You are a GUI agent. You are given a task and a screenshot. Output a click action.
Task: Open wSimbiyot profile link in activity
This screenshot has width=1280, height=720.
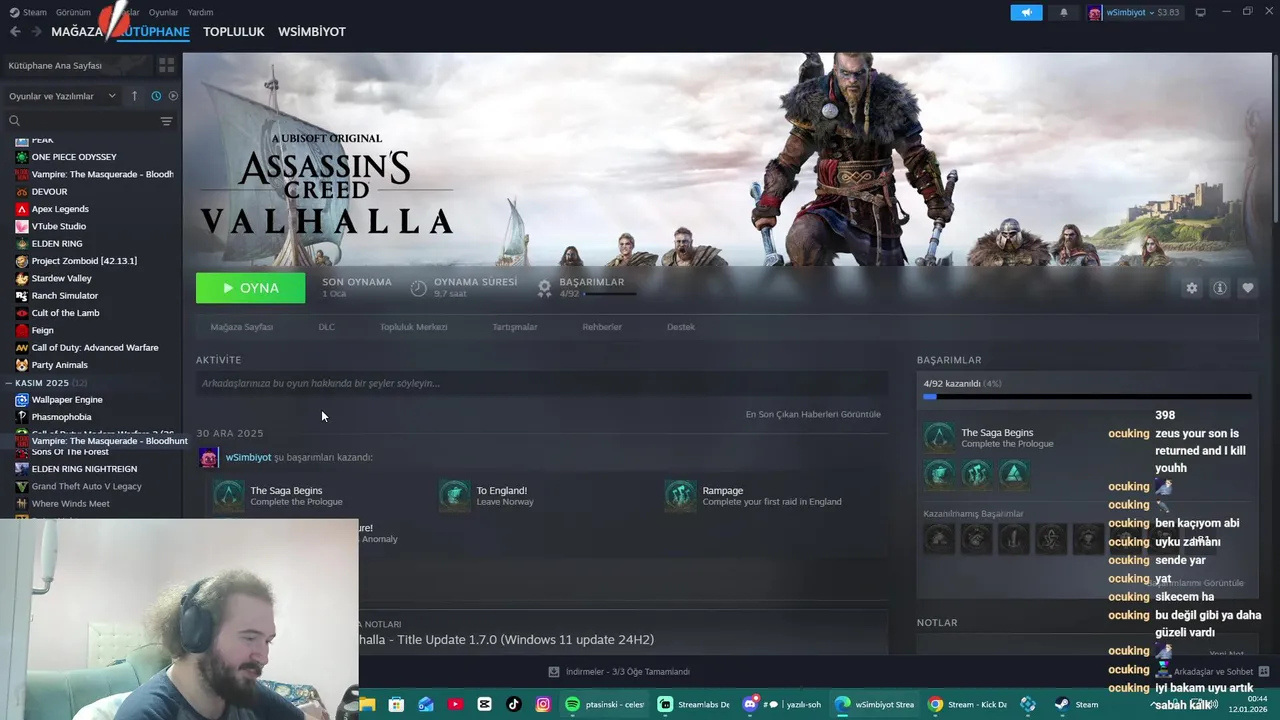pyautogui.click(x=248, y=457)
